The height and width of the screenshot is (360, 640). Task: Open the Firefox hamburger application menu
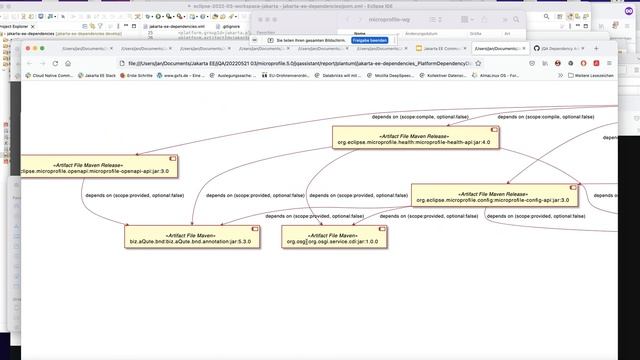(x=609, y=63)
